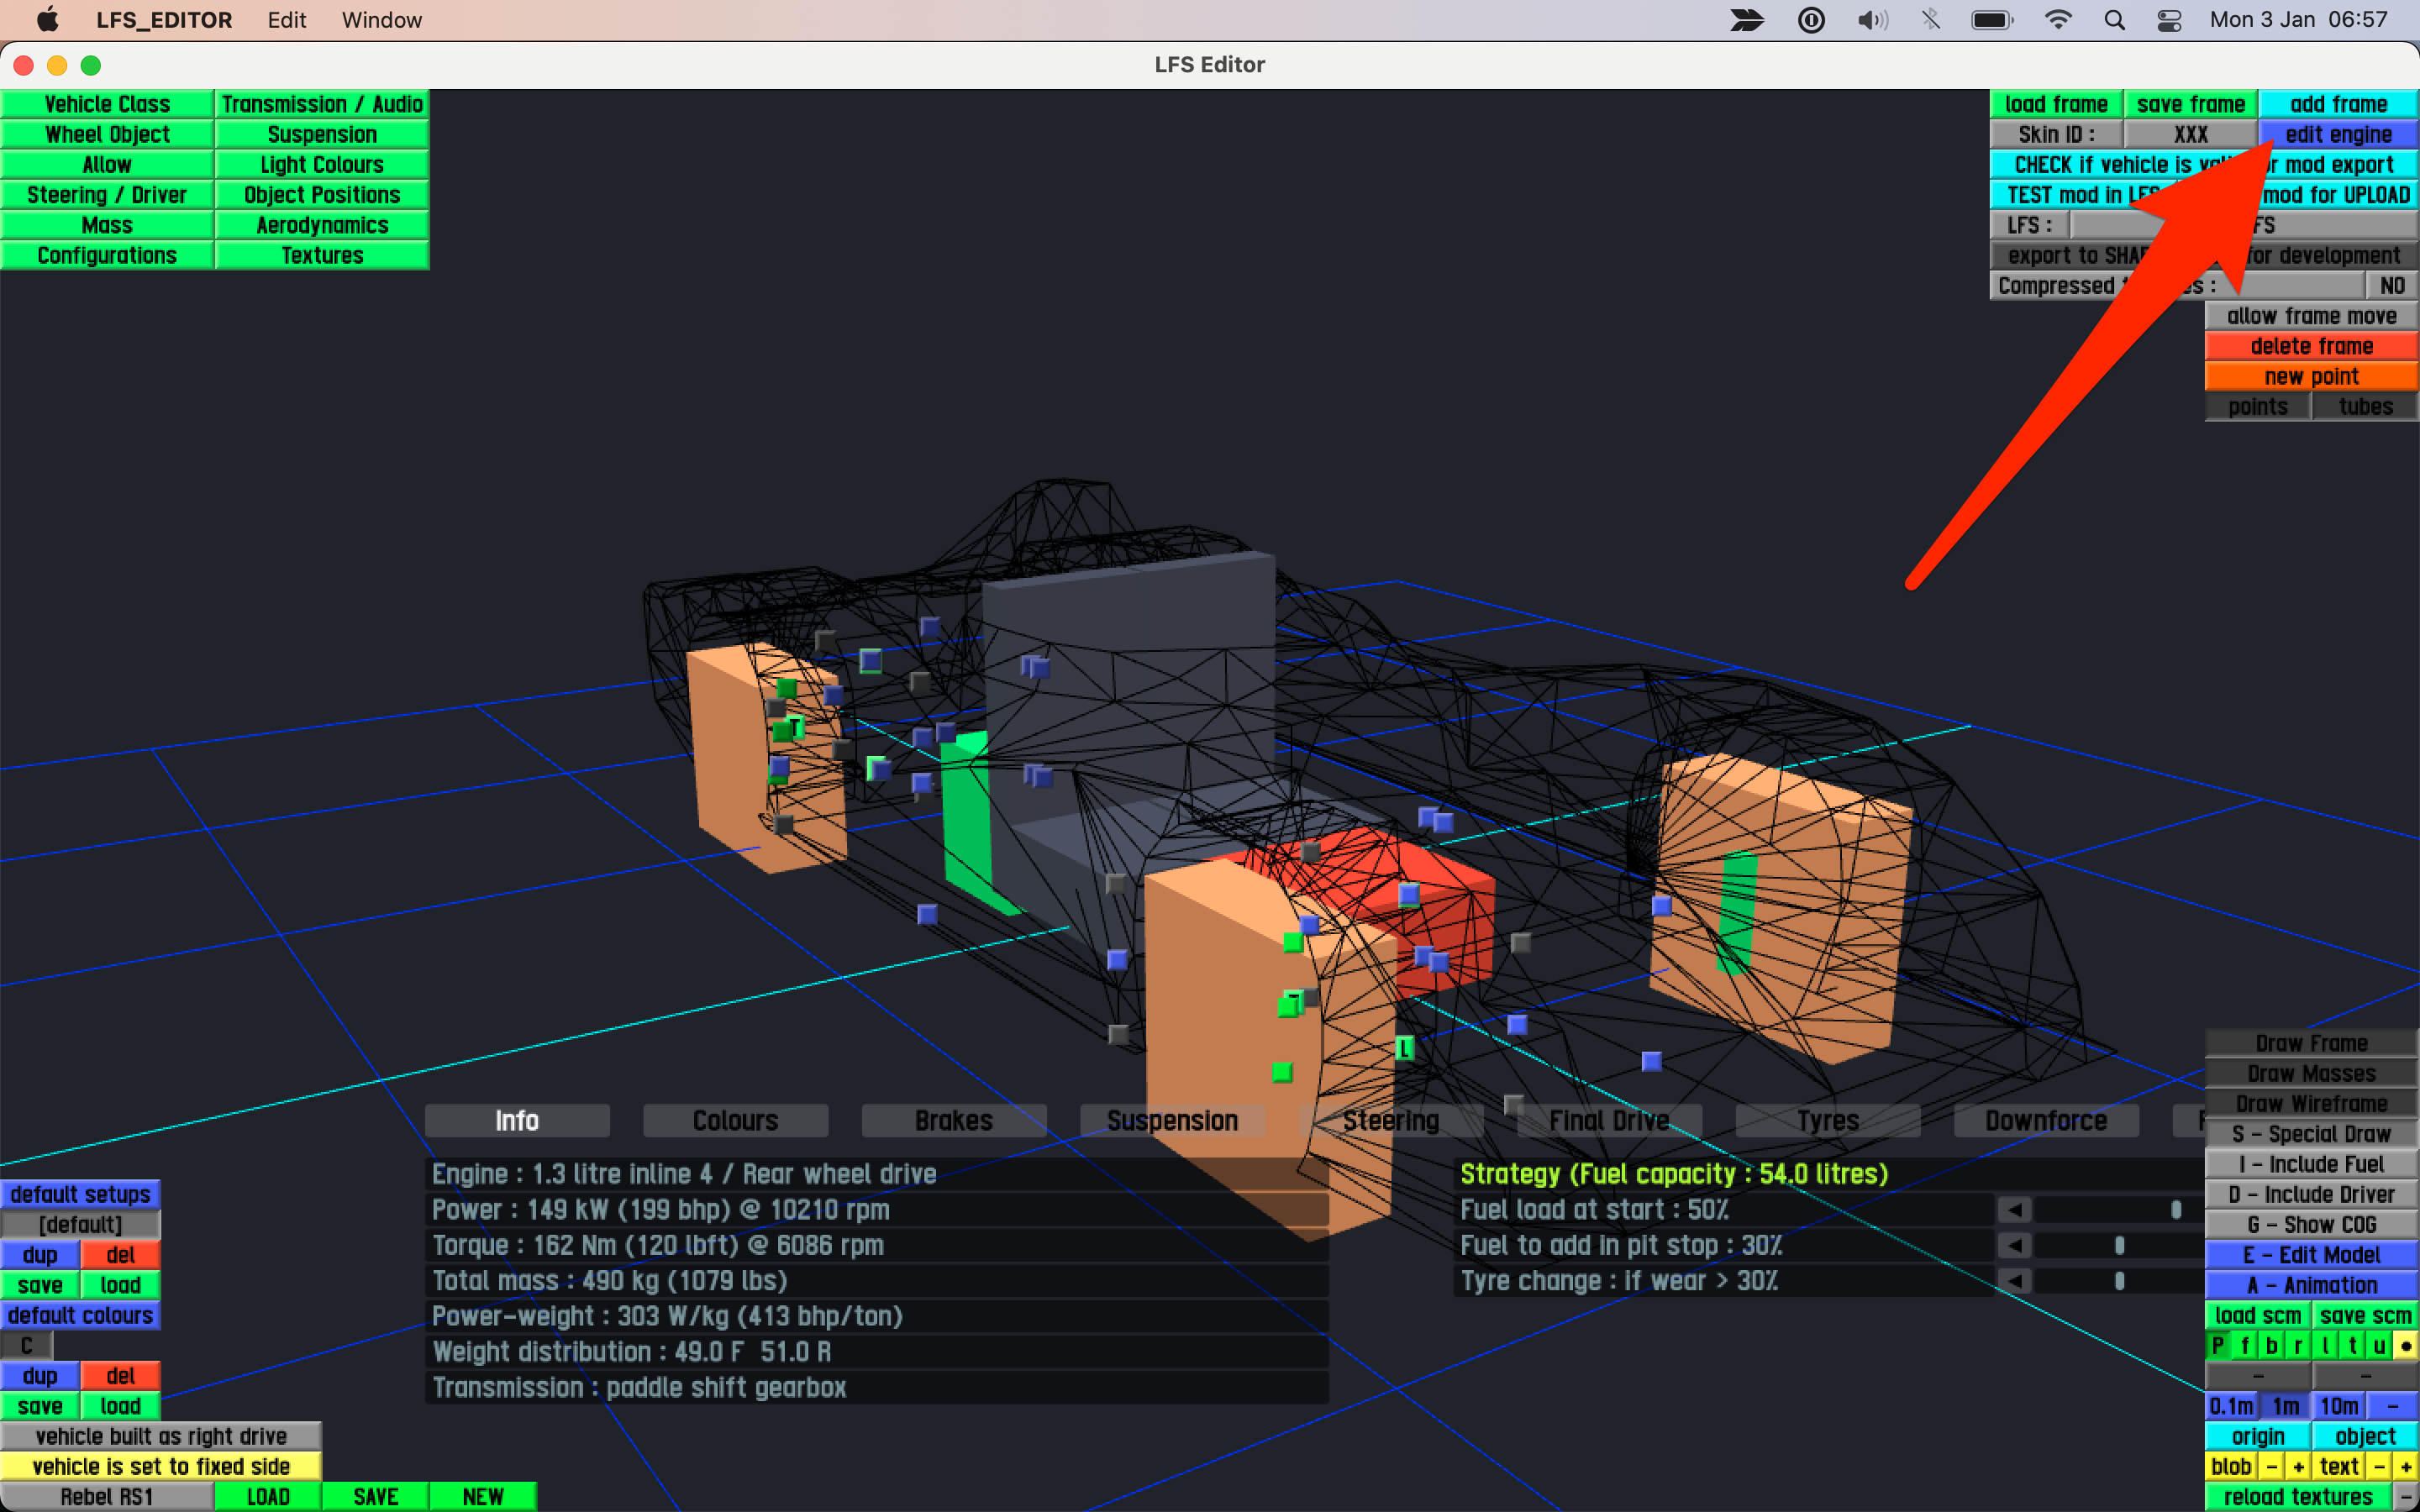Click the 'f' front view button
The width and height of the screenshot is (2420, 1512).
(2245, 1346)
